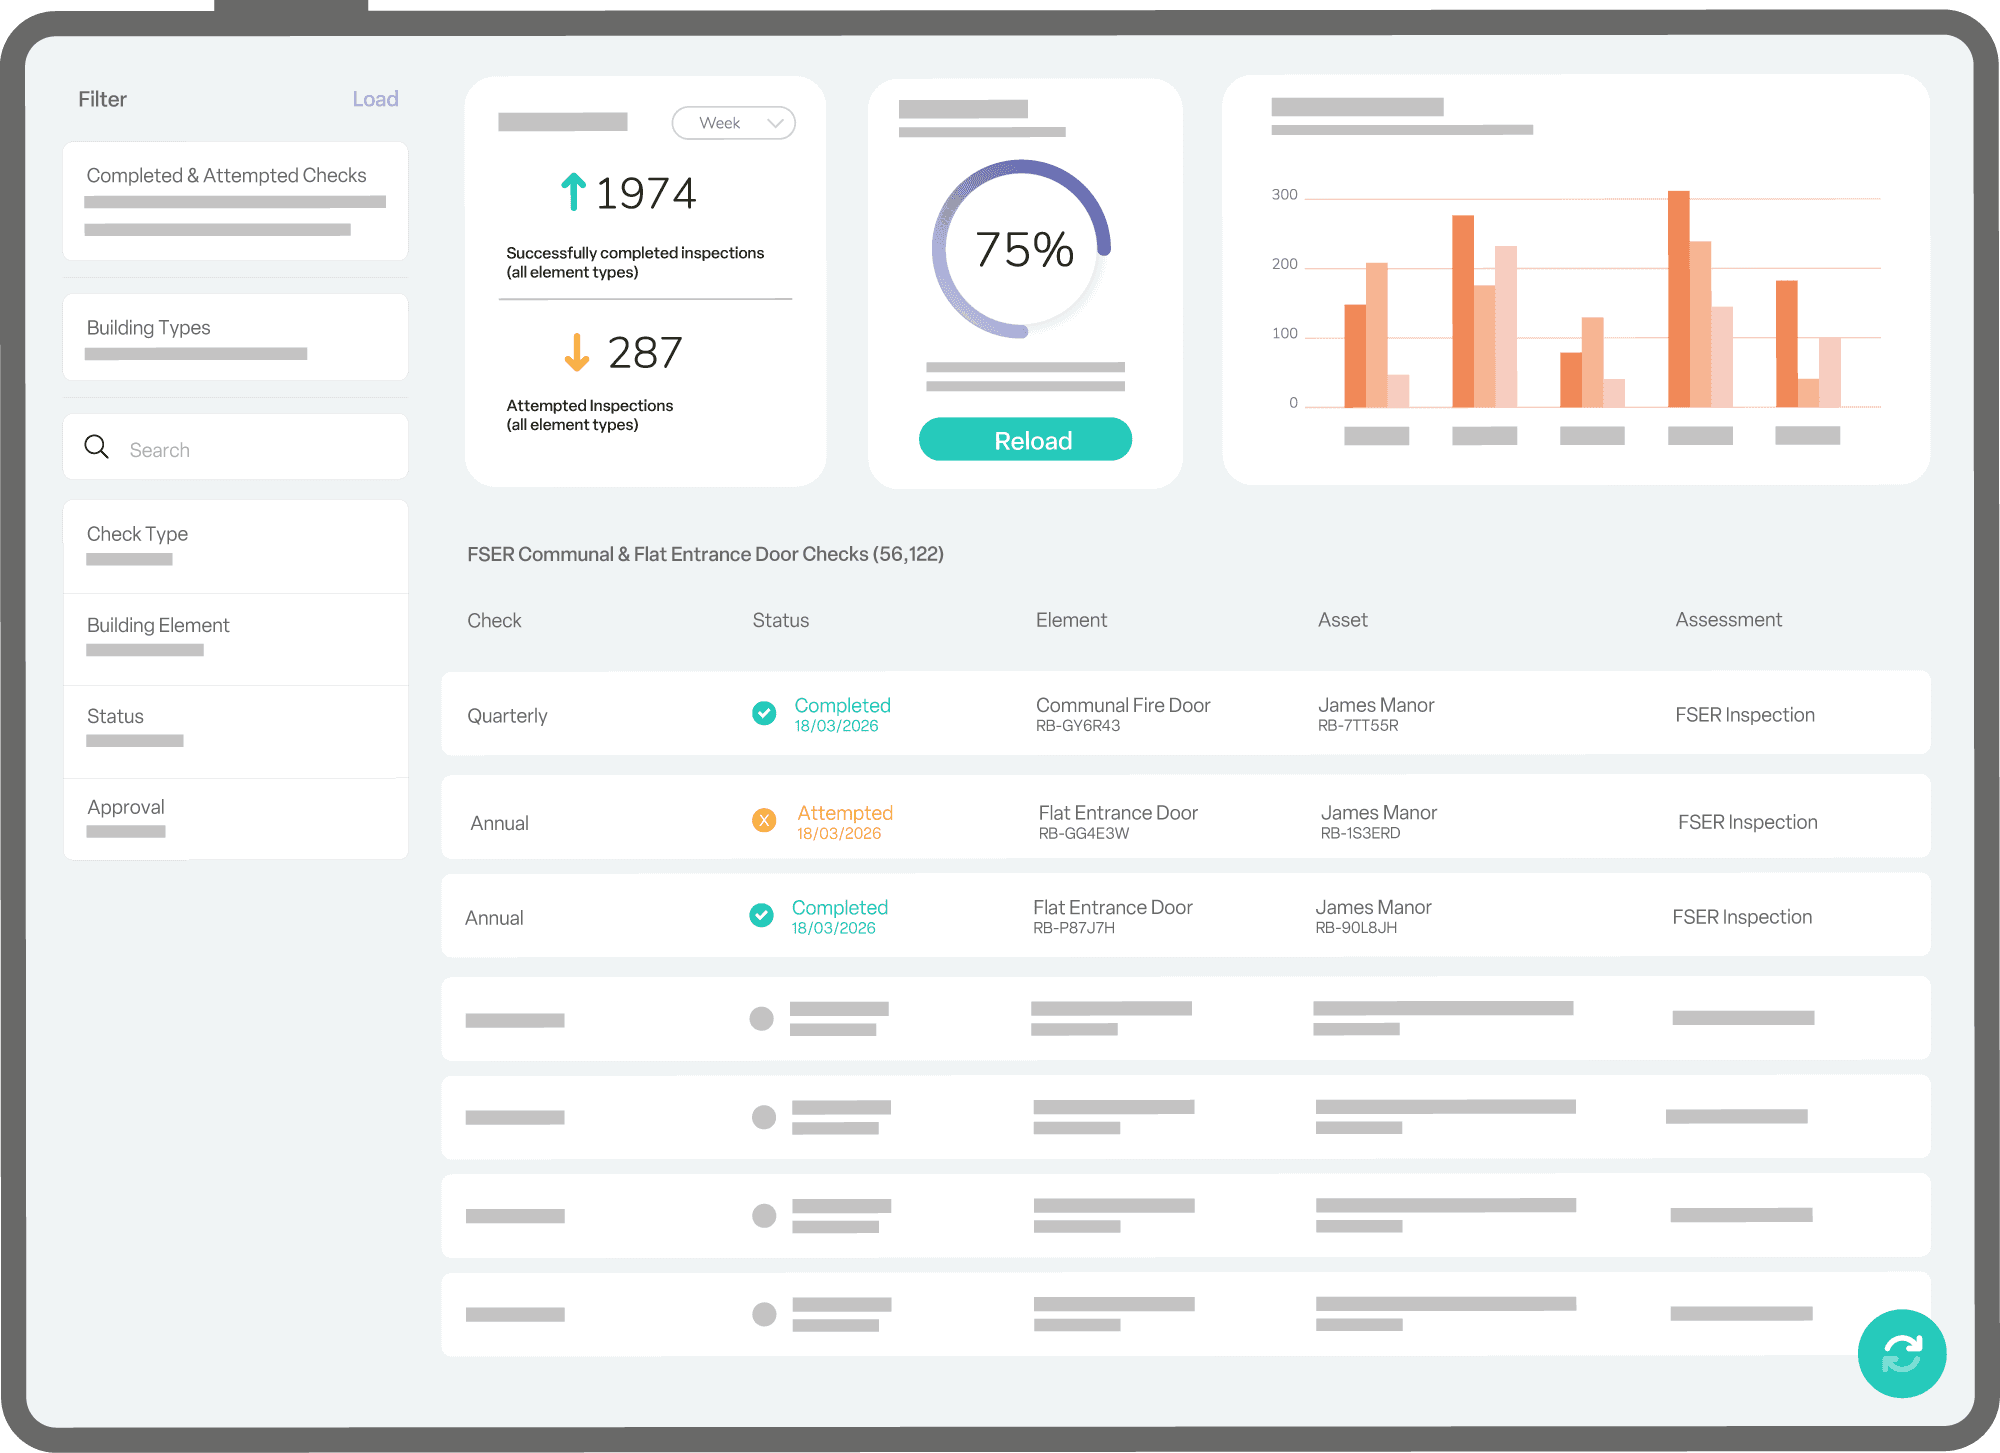Click the gray status circle in the fourth table row

[762, 1018]
